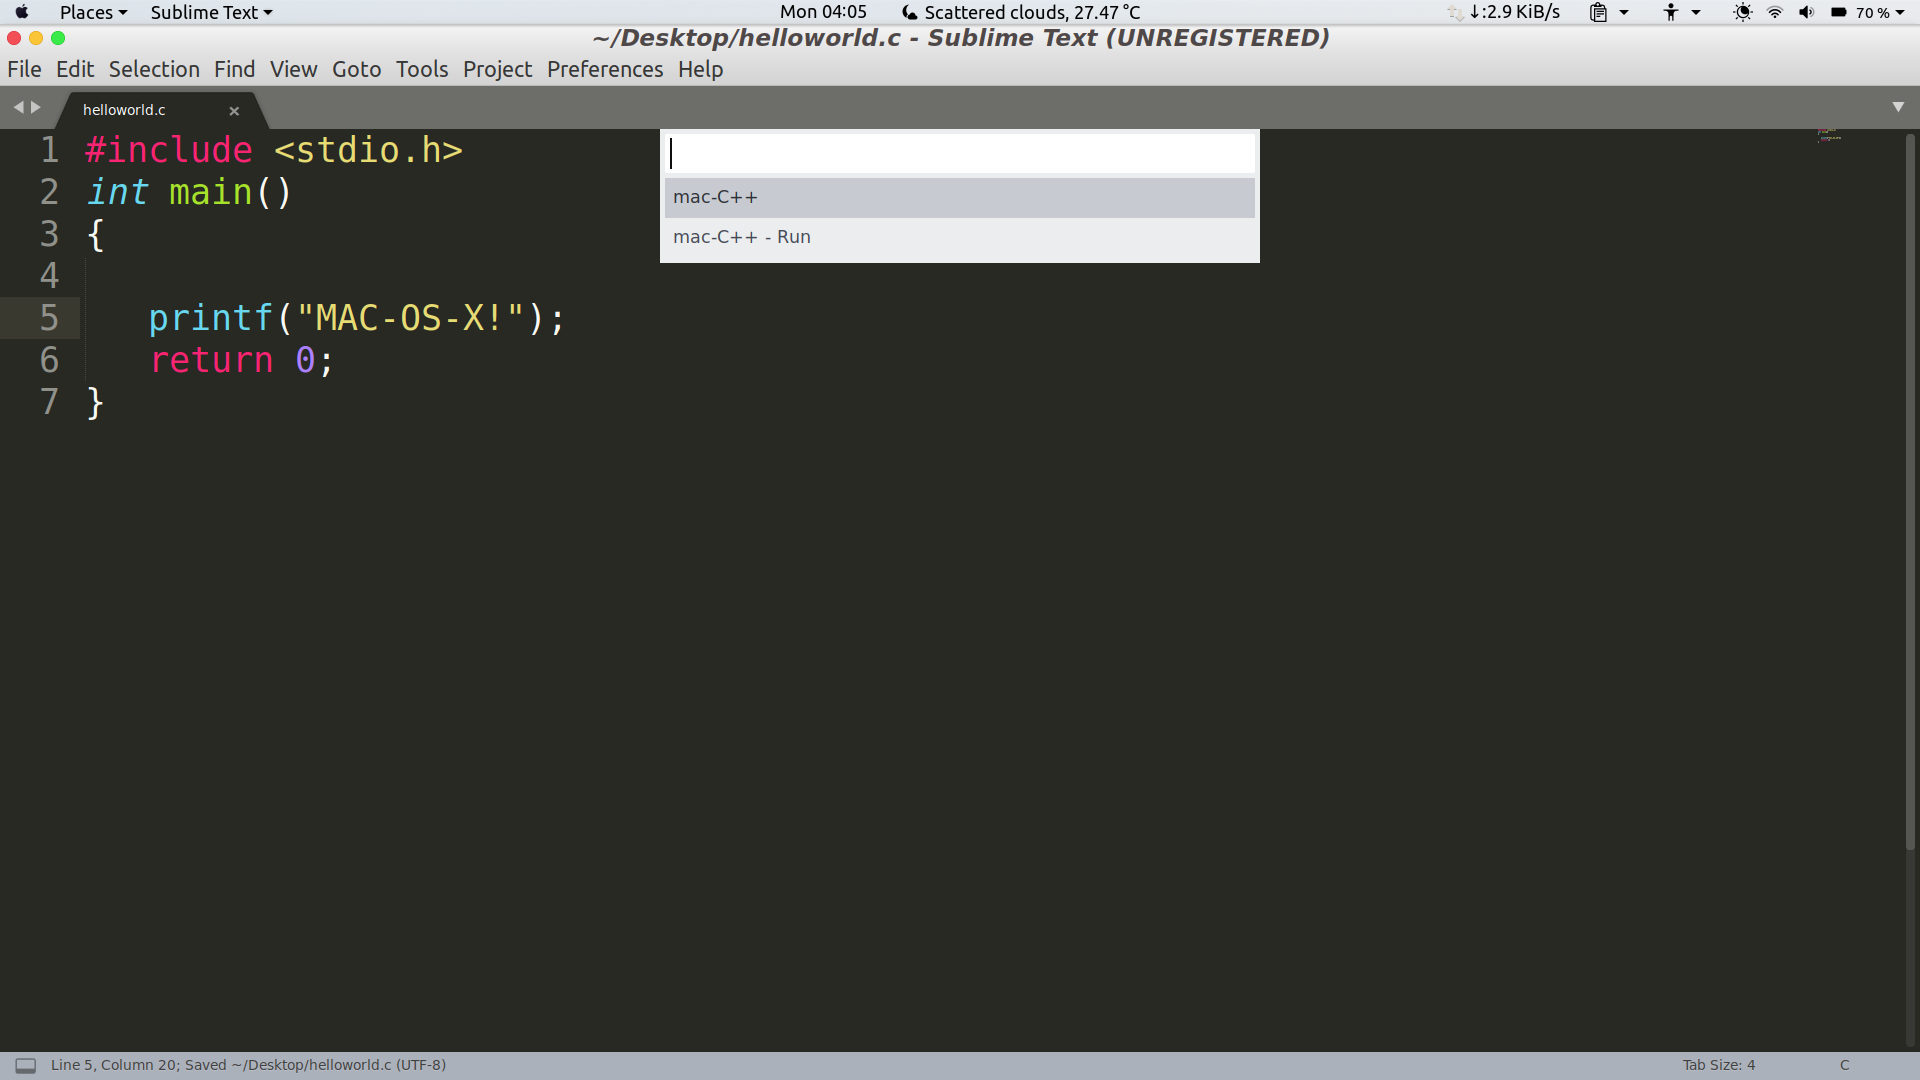Go to previous tab using left arrow
The image size is (1920, 1080).
click(18, 107)
